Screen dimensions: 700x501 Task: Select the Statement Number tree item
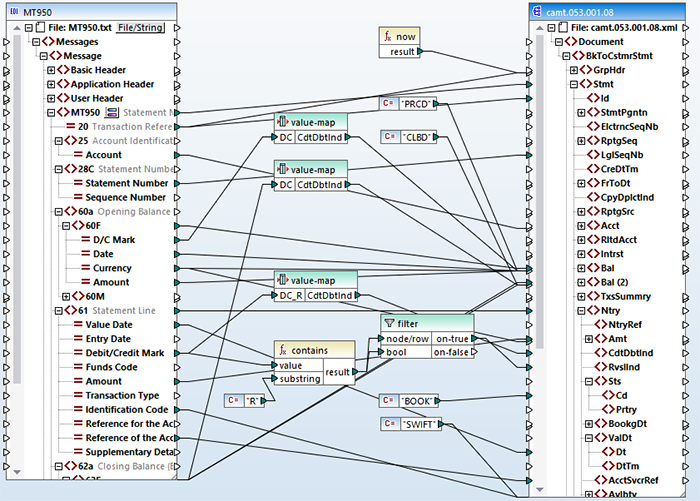tap(126, 183)
